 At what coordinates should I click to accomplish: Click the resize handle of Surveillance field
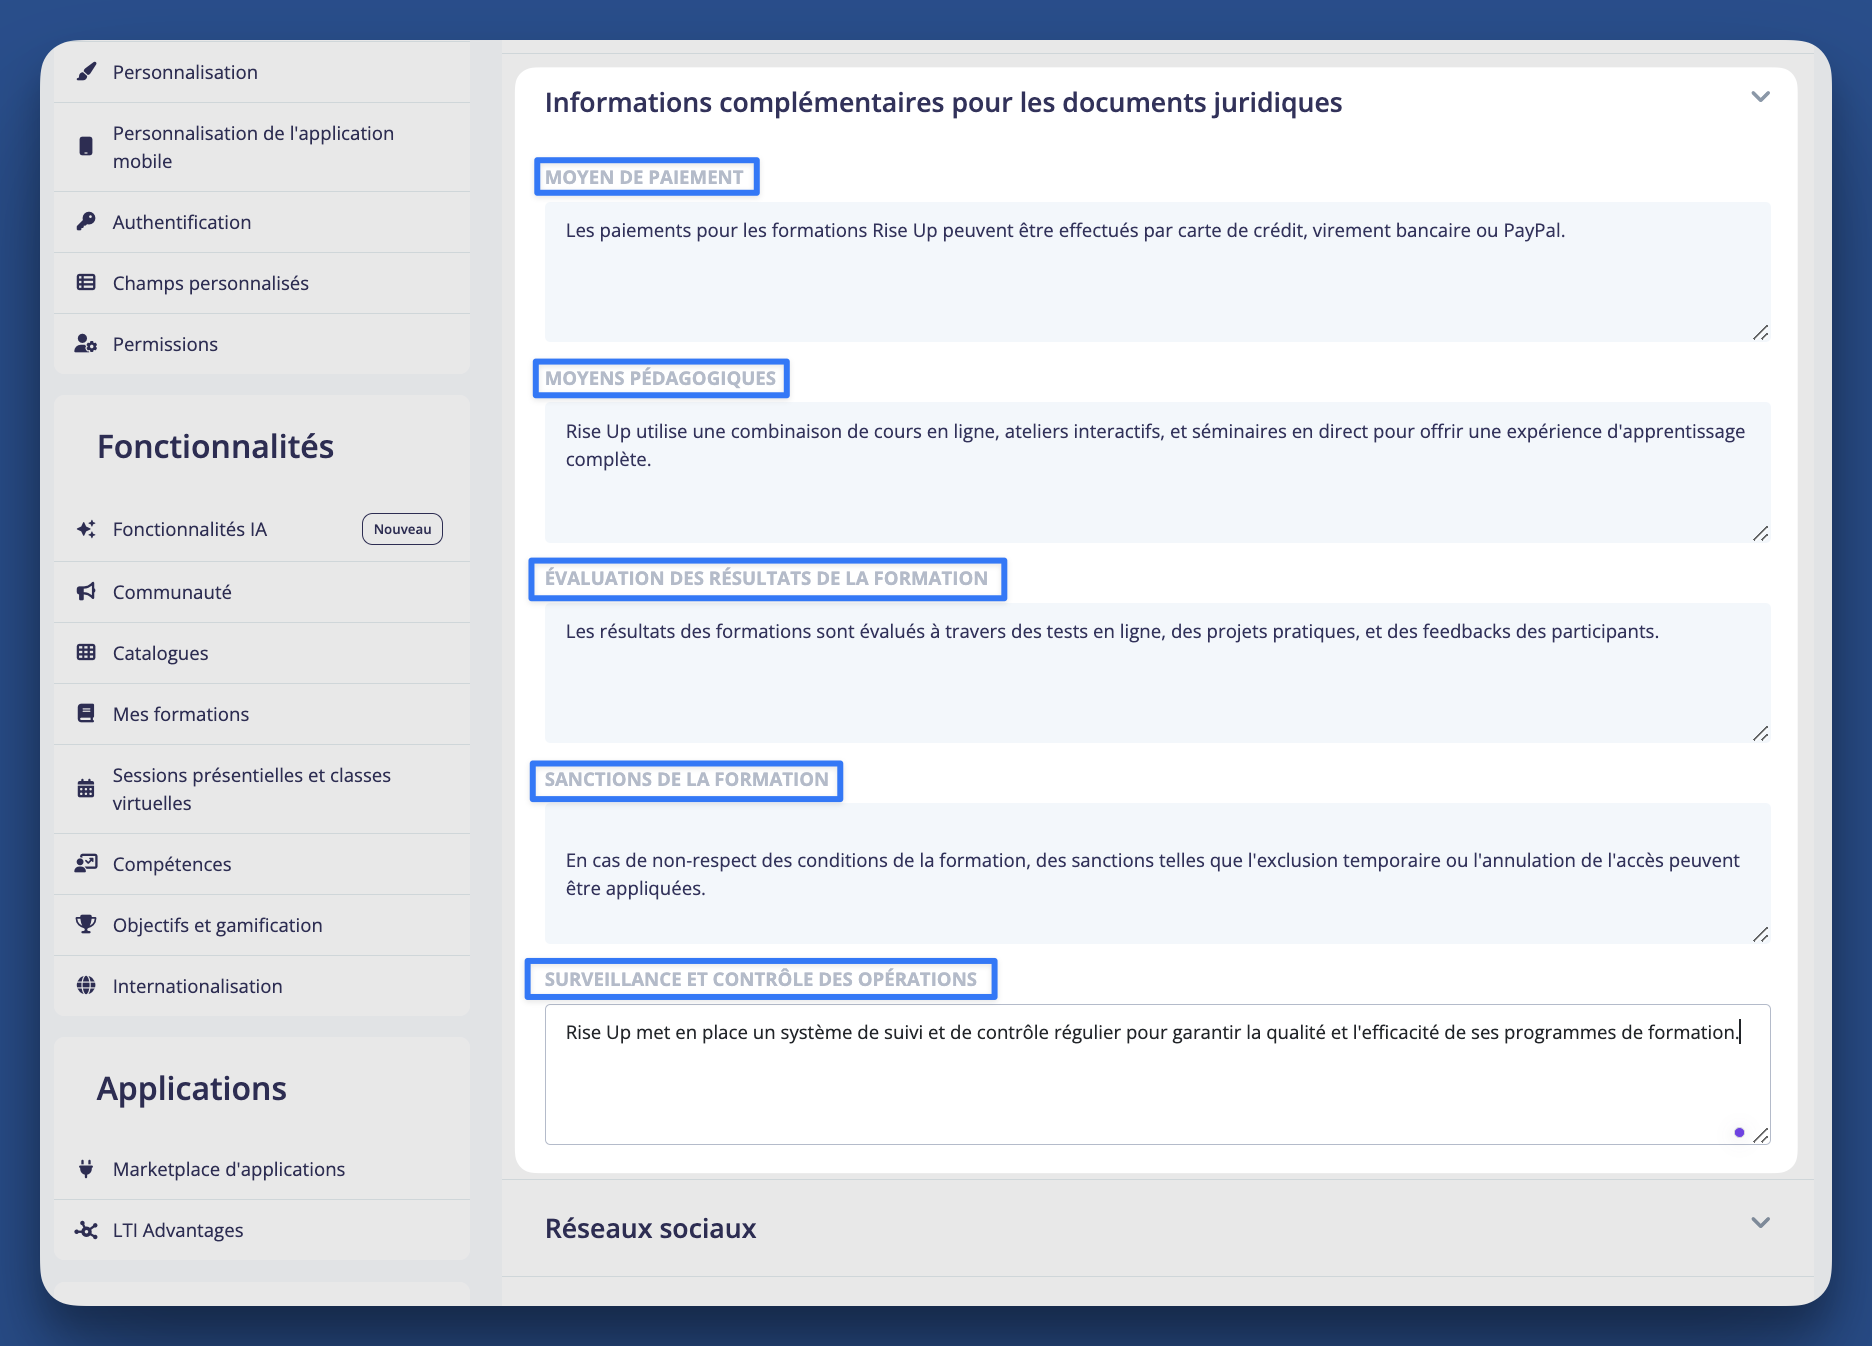click(x=1760, y=1135)
